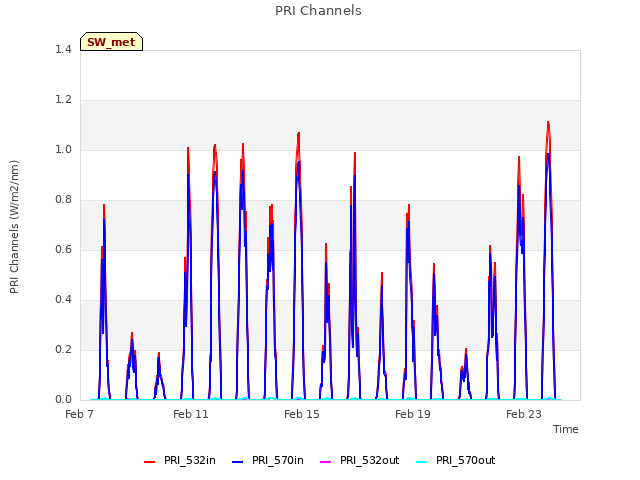This screenshot has height=480, width=640.
Task: Click the 0.2 y-axis tick label
Action: point(63,349)
